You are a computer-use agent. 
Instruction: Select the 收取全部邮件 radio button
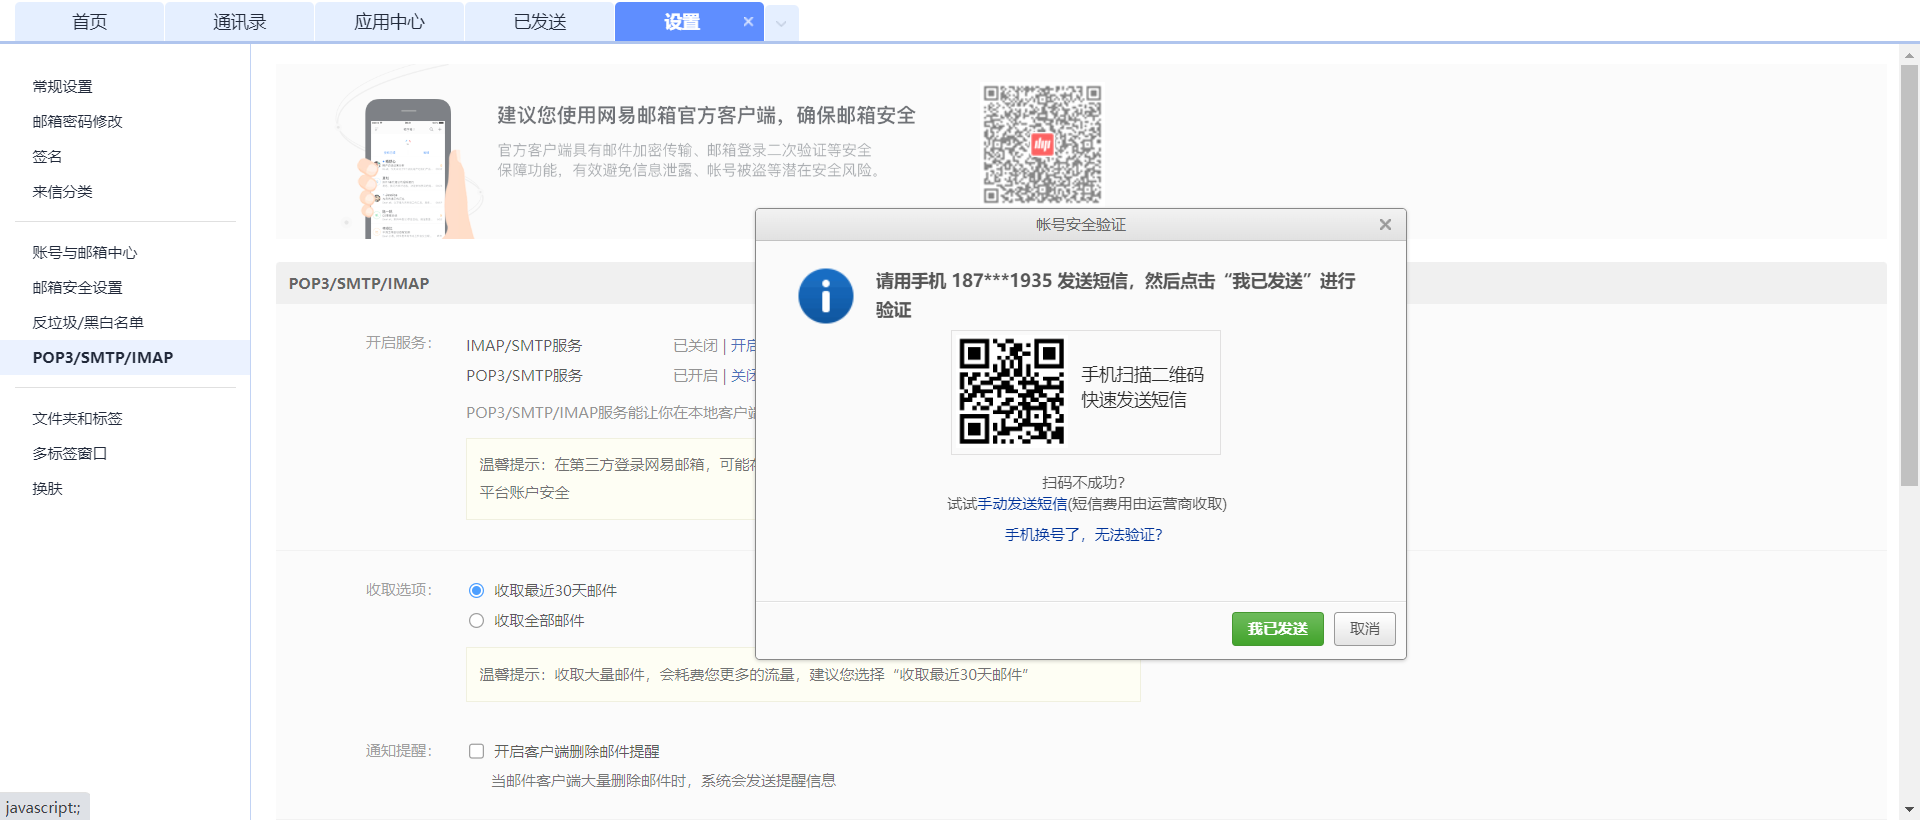click(476, 621)
